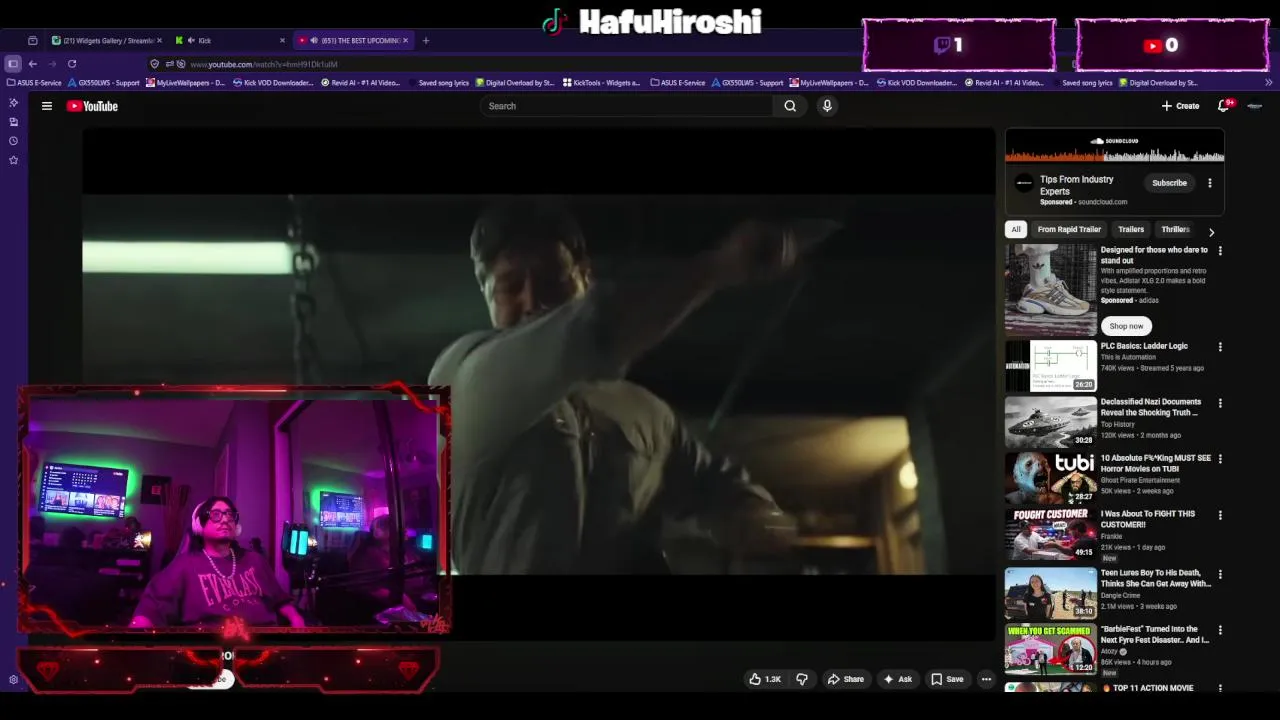The width and height of the screenshot is (1280, 720).
Task: Open the site shield security icon
Action: coord(154,64)
